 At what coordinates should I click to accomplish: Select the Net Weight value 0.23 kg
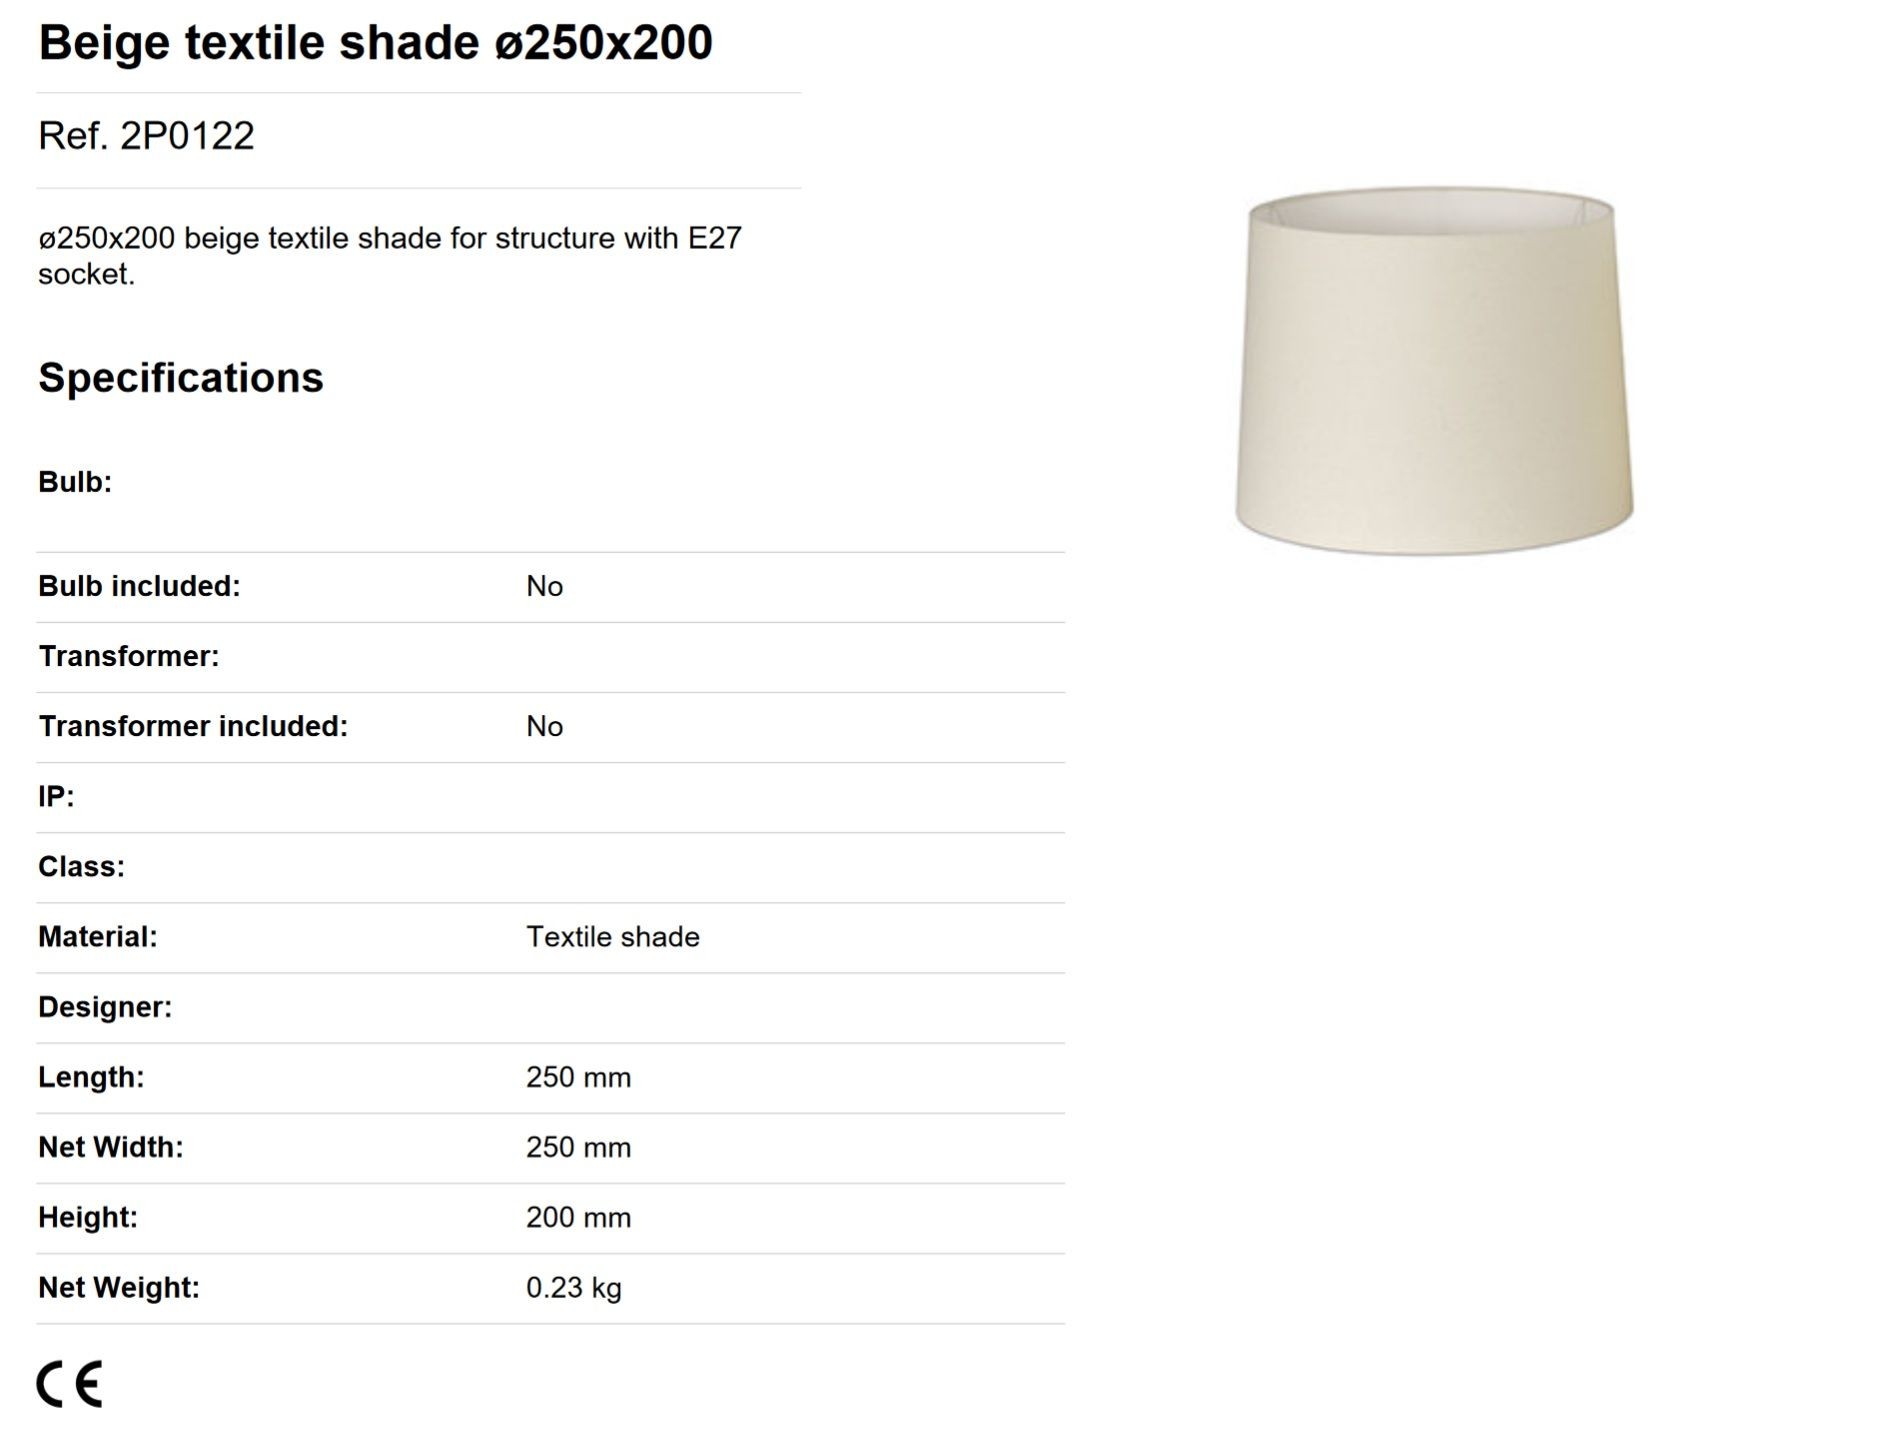coord(574,1288)
